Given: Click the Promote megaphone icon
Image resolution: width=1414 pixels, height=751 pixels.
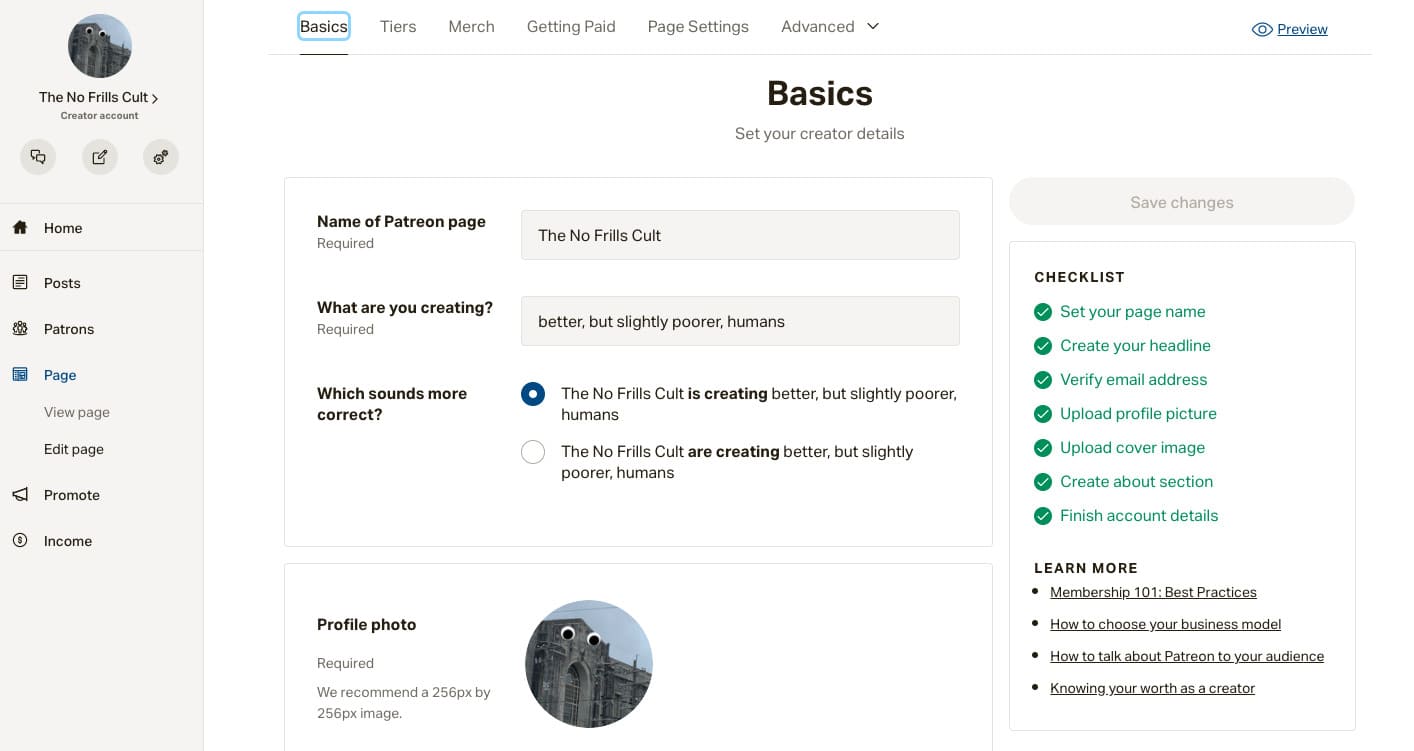Looking at the screenshot, I should (20, 495).
